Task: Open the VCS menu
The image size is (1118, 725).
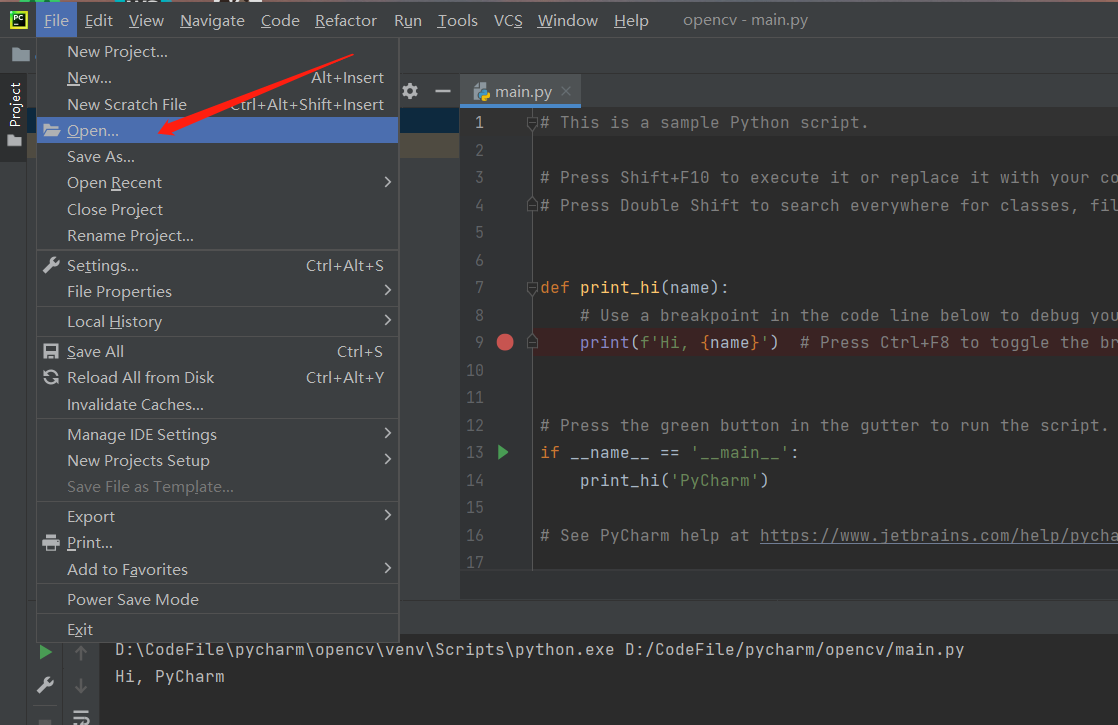Action: click(508, 21)
